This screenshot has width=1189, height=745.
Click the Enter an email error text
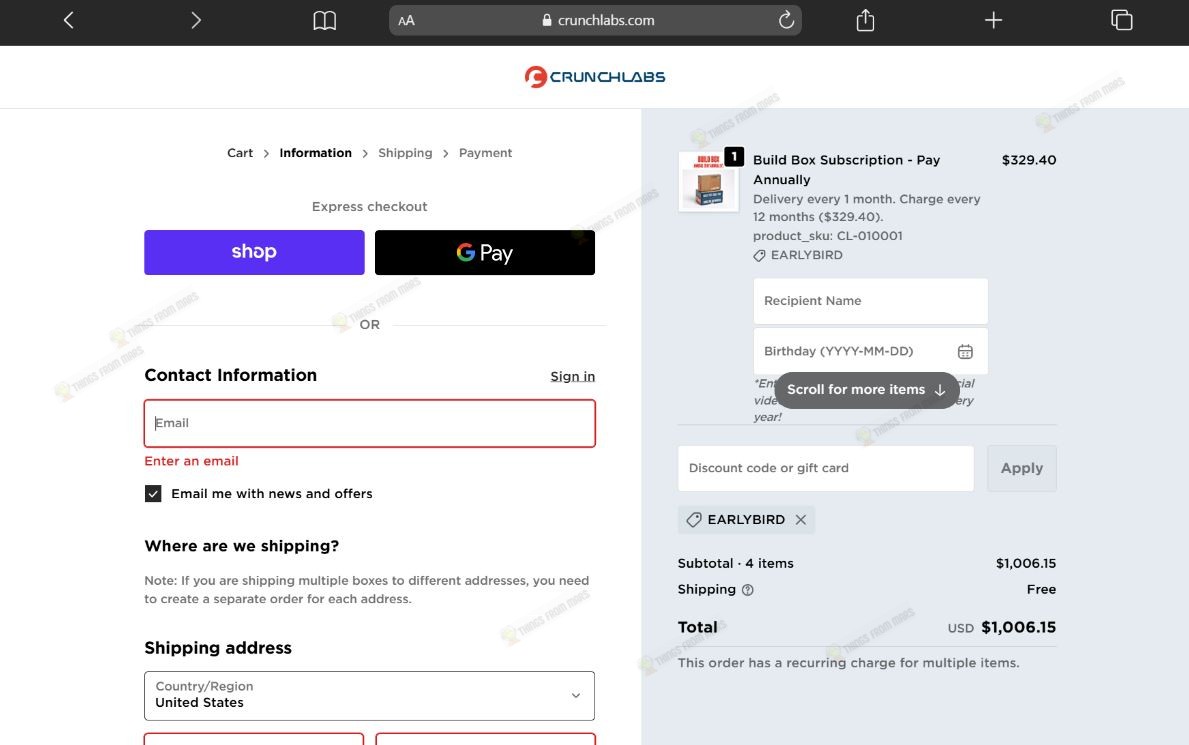(191, 461)
